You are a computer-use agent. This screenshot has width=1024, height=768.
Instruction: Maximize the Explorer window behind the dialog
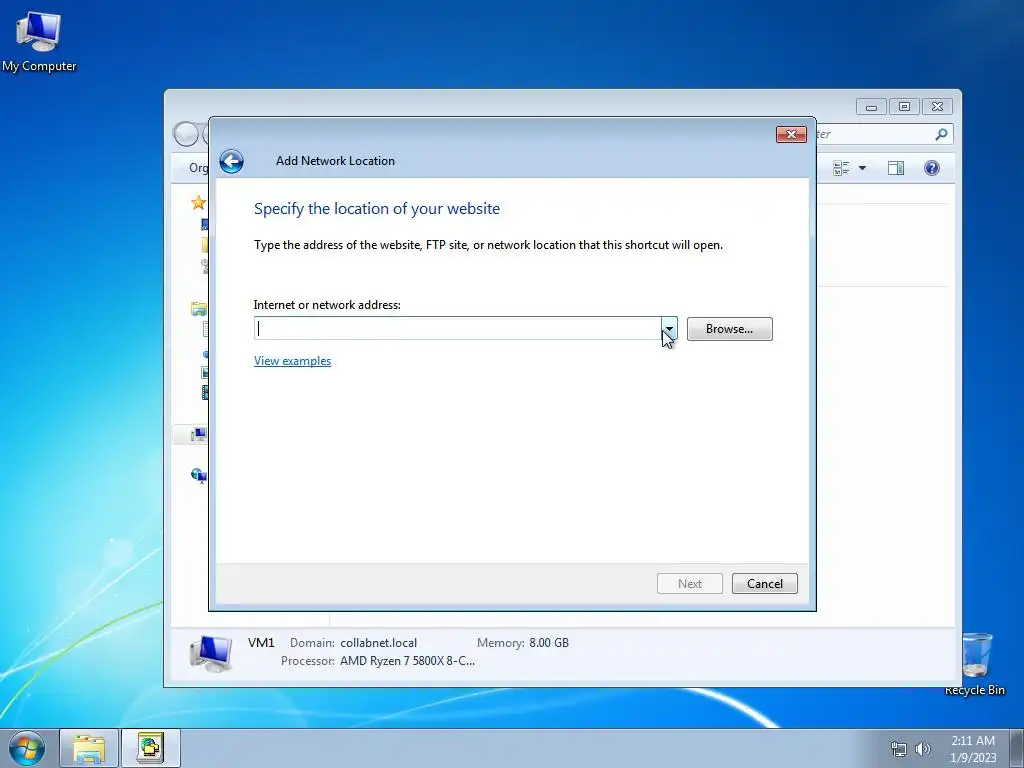(904, 106)
